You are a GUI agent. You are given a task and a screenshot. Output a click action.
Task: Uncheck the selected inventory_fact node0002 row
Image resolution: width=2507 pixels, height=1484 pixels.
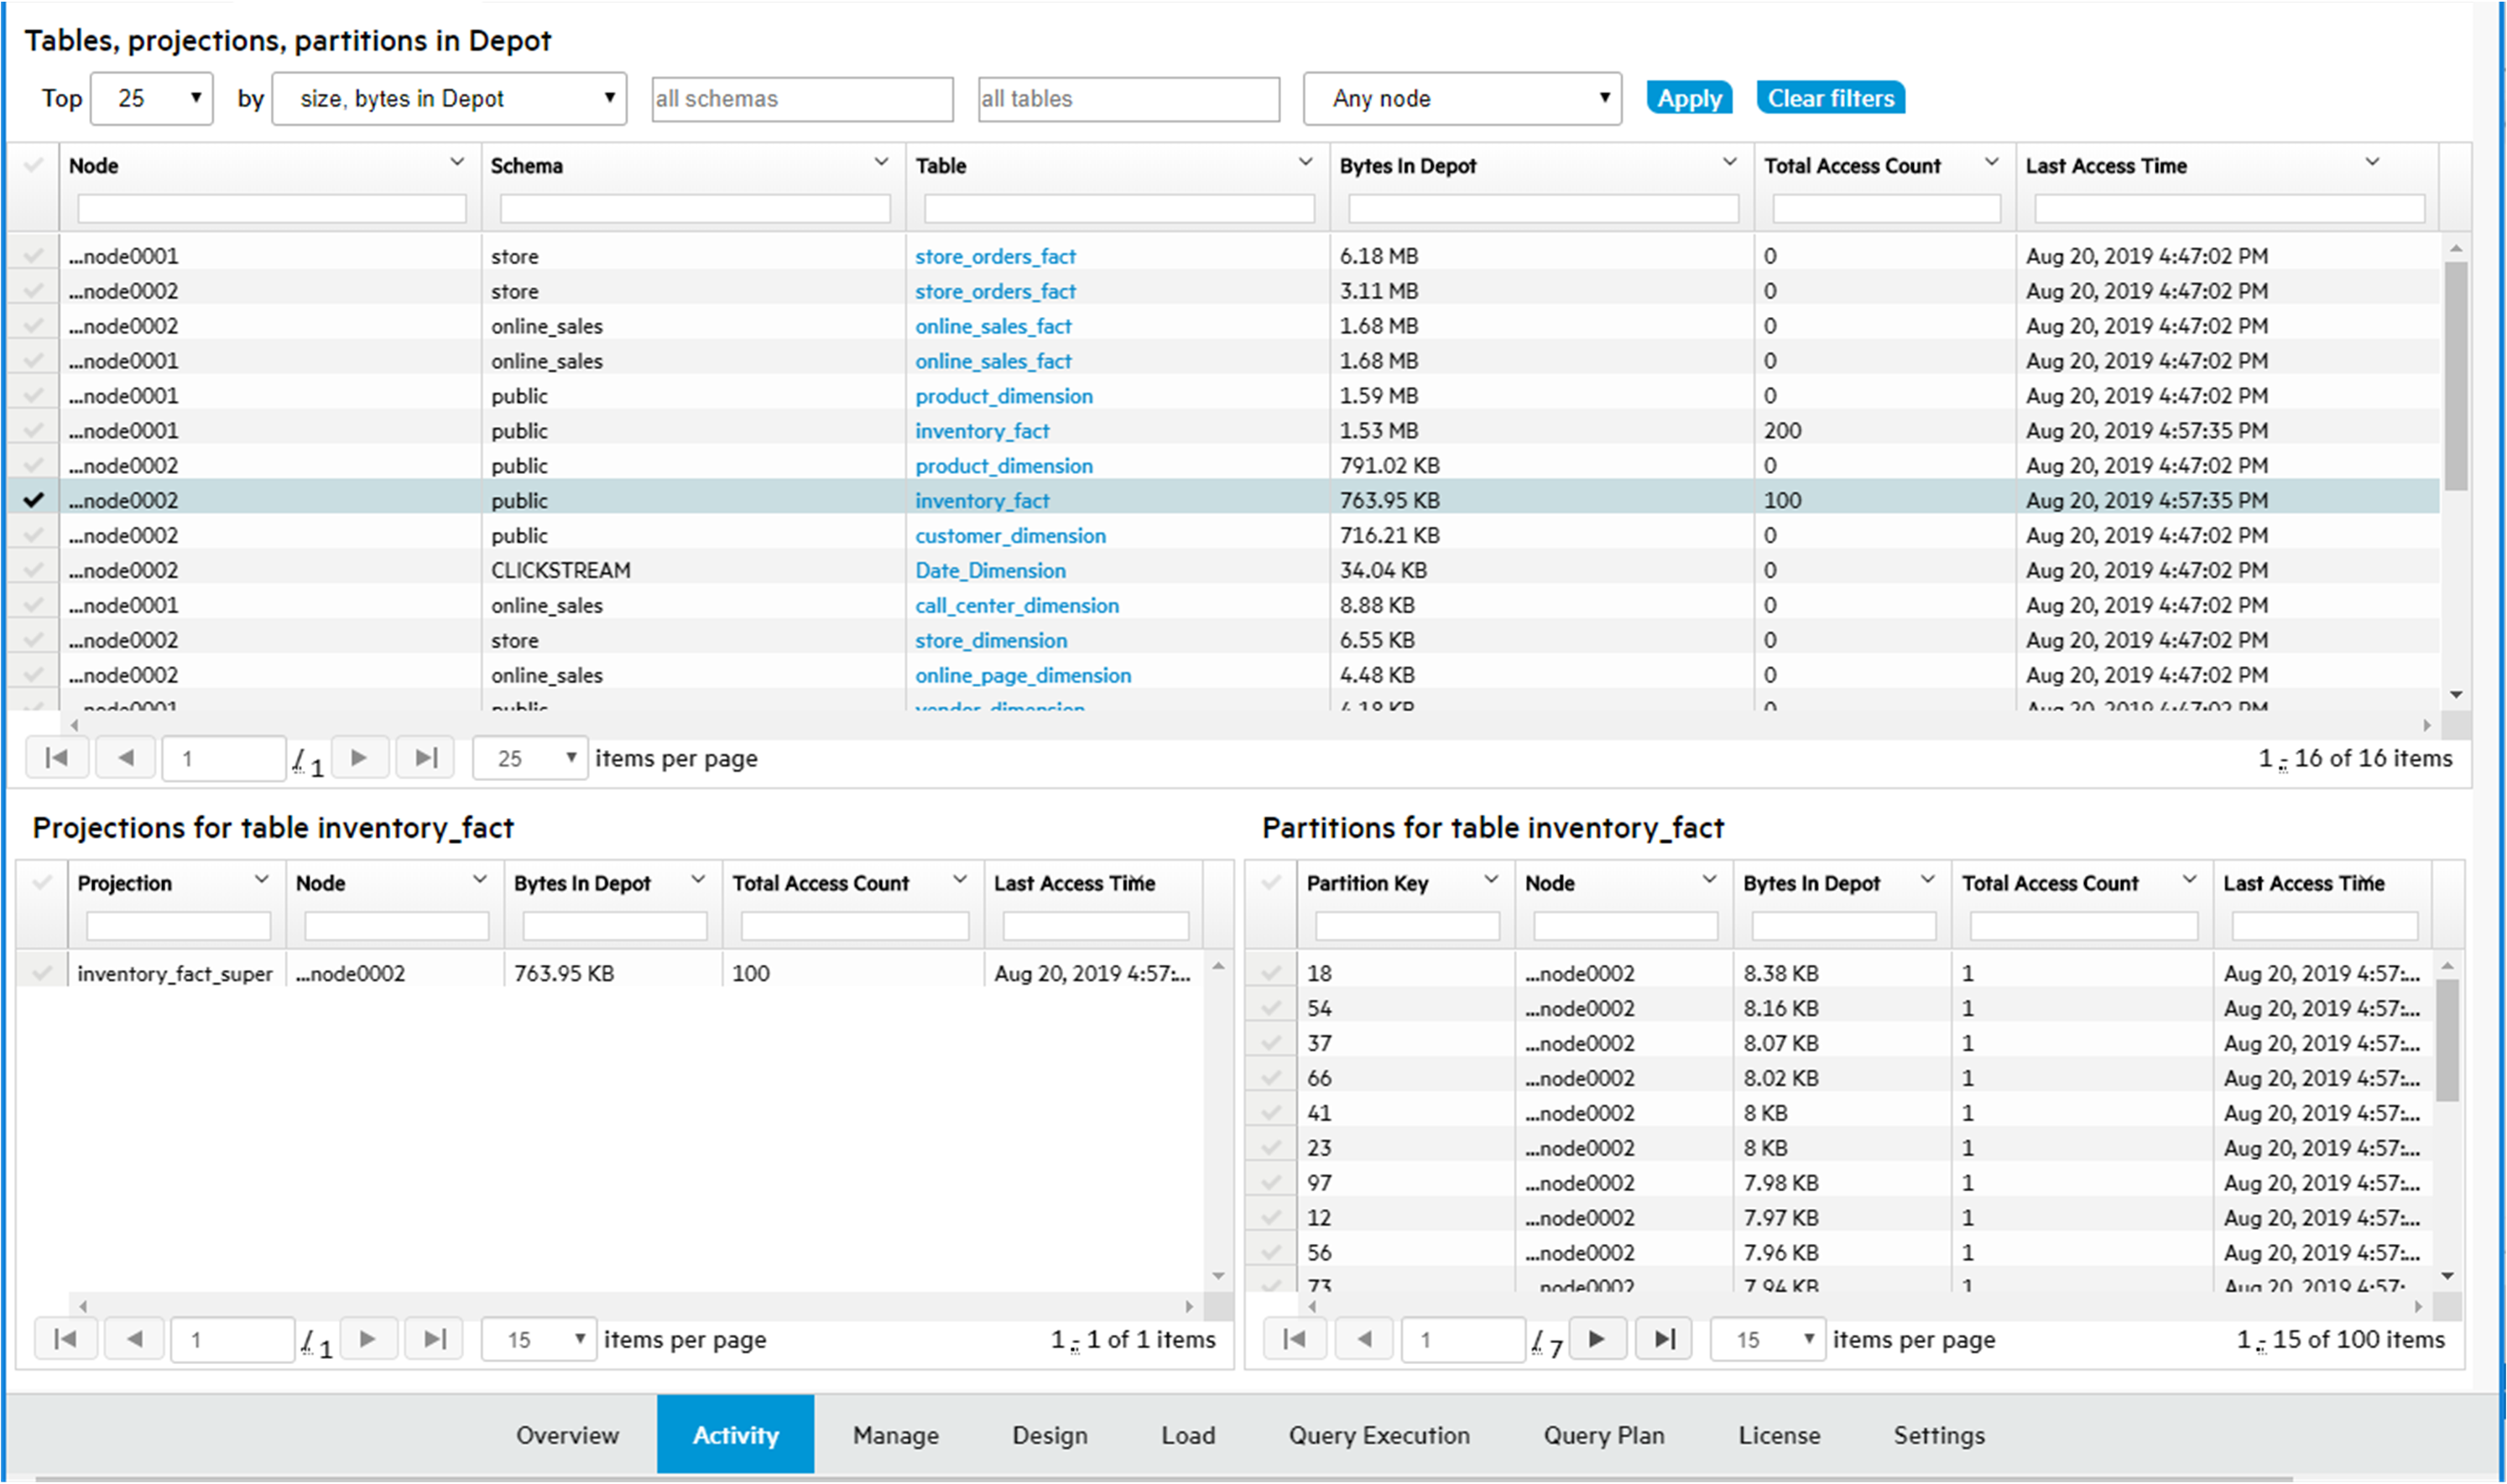34,500
